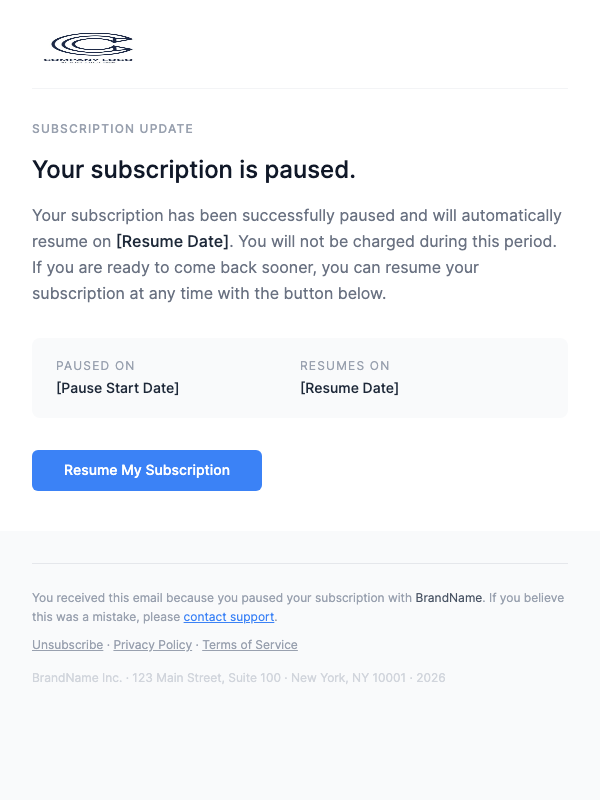This screenshot has width=600, height=800.
Task: Click the PAUSED ON column header
Action: [95, 366]
